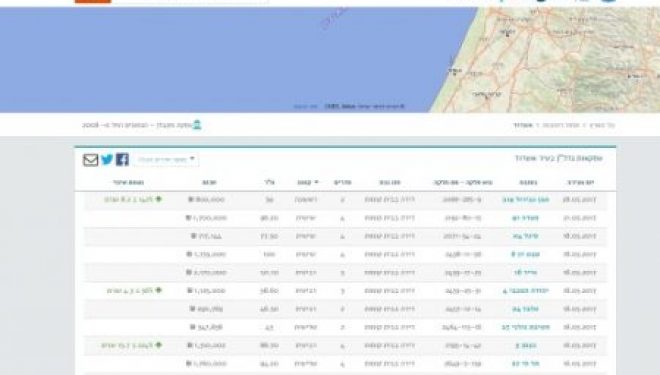Open the address link in the sixth row
660x375 pixels.
(526, 290)
